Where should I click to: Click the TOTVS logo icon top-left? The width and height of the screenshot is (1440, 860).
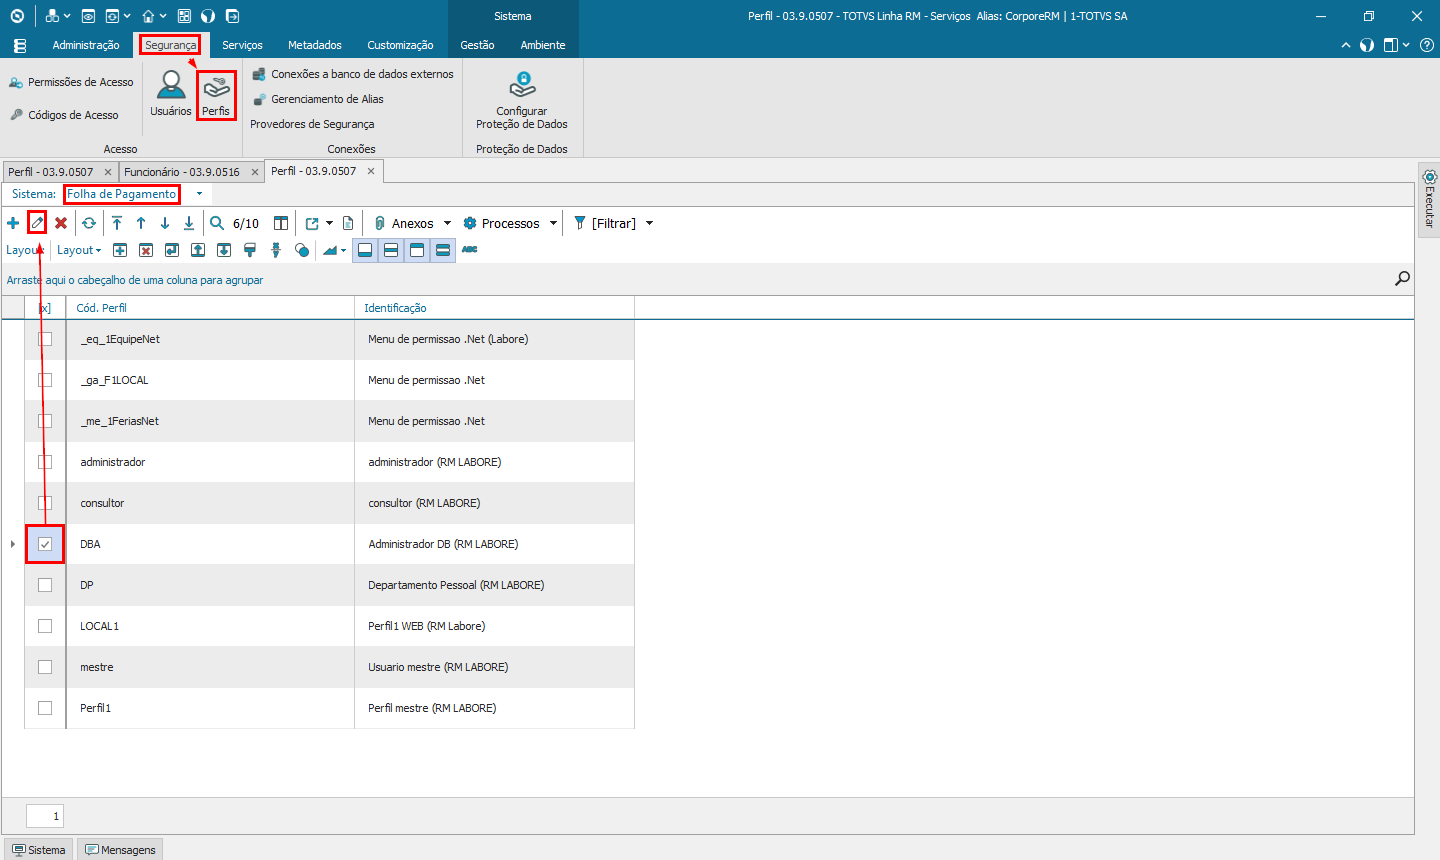tap(17, 16)
